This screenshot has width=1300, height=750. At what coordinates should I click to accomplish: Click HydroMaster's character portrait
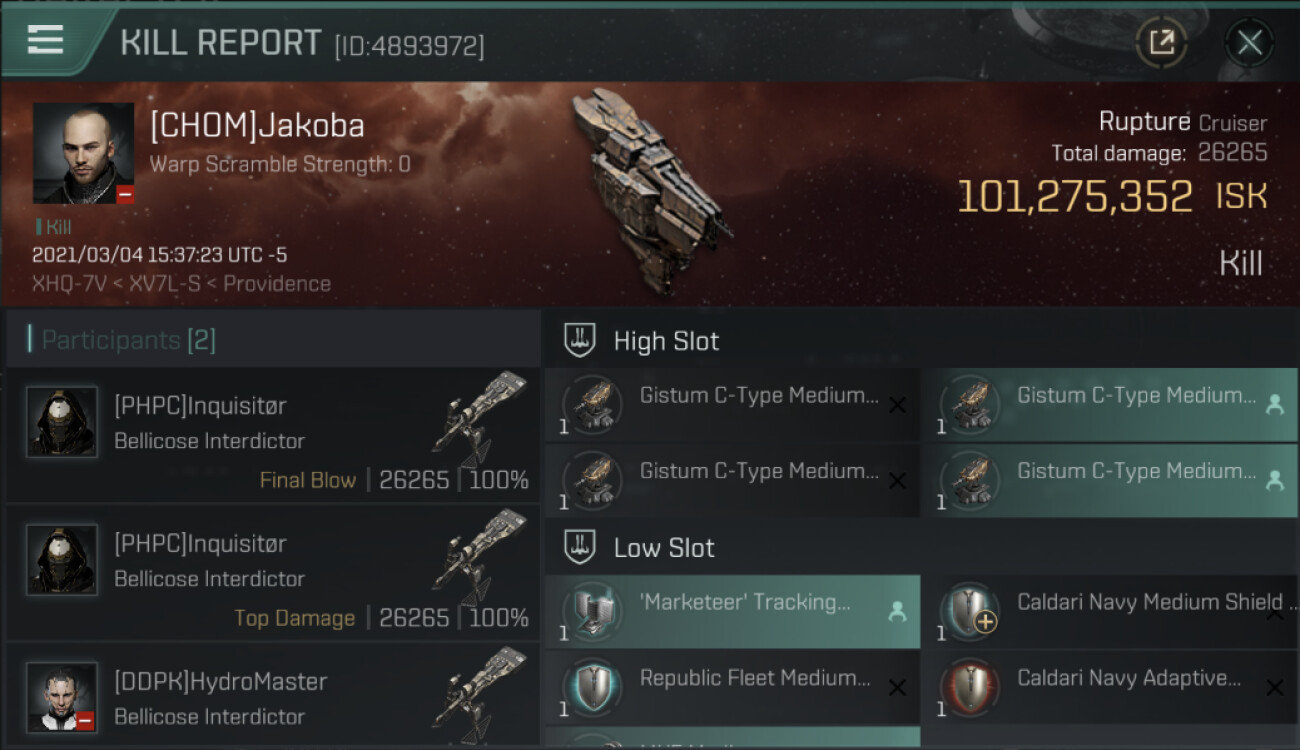(62, 697)
